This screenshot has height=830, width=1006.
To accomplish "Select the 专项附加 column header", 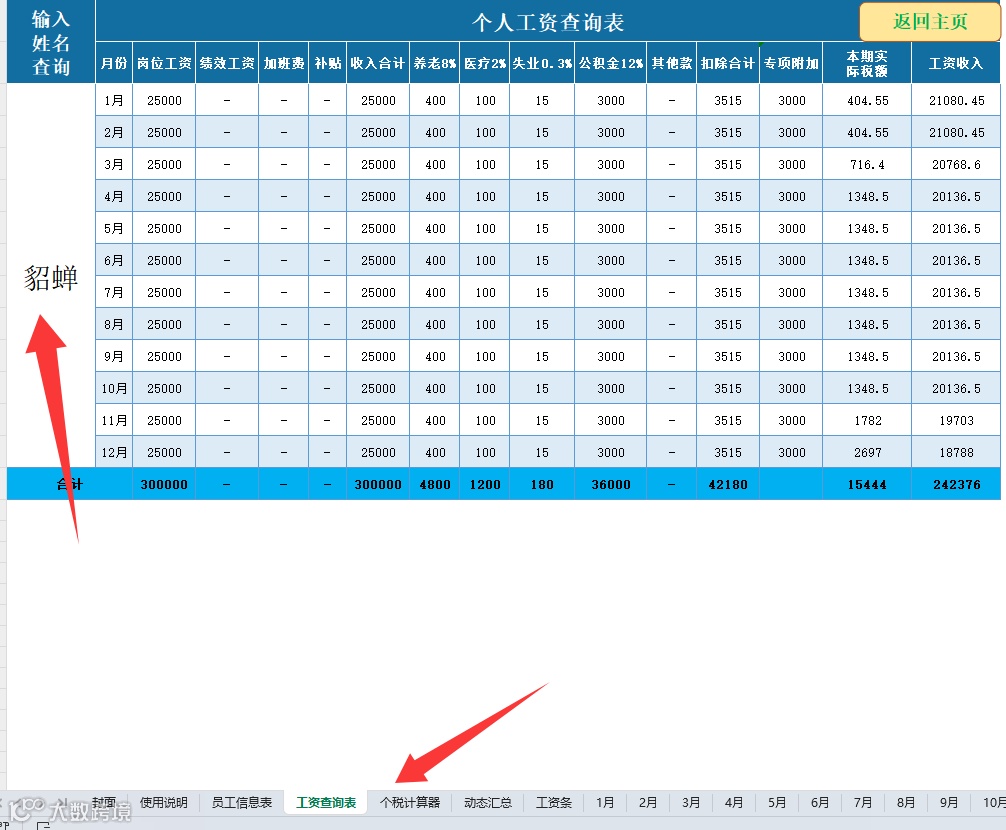I will [791, 63].
